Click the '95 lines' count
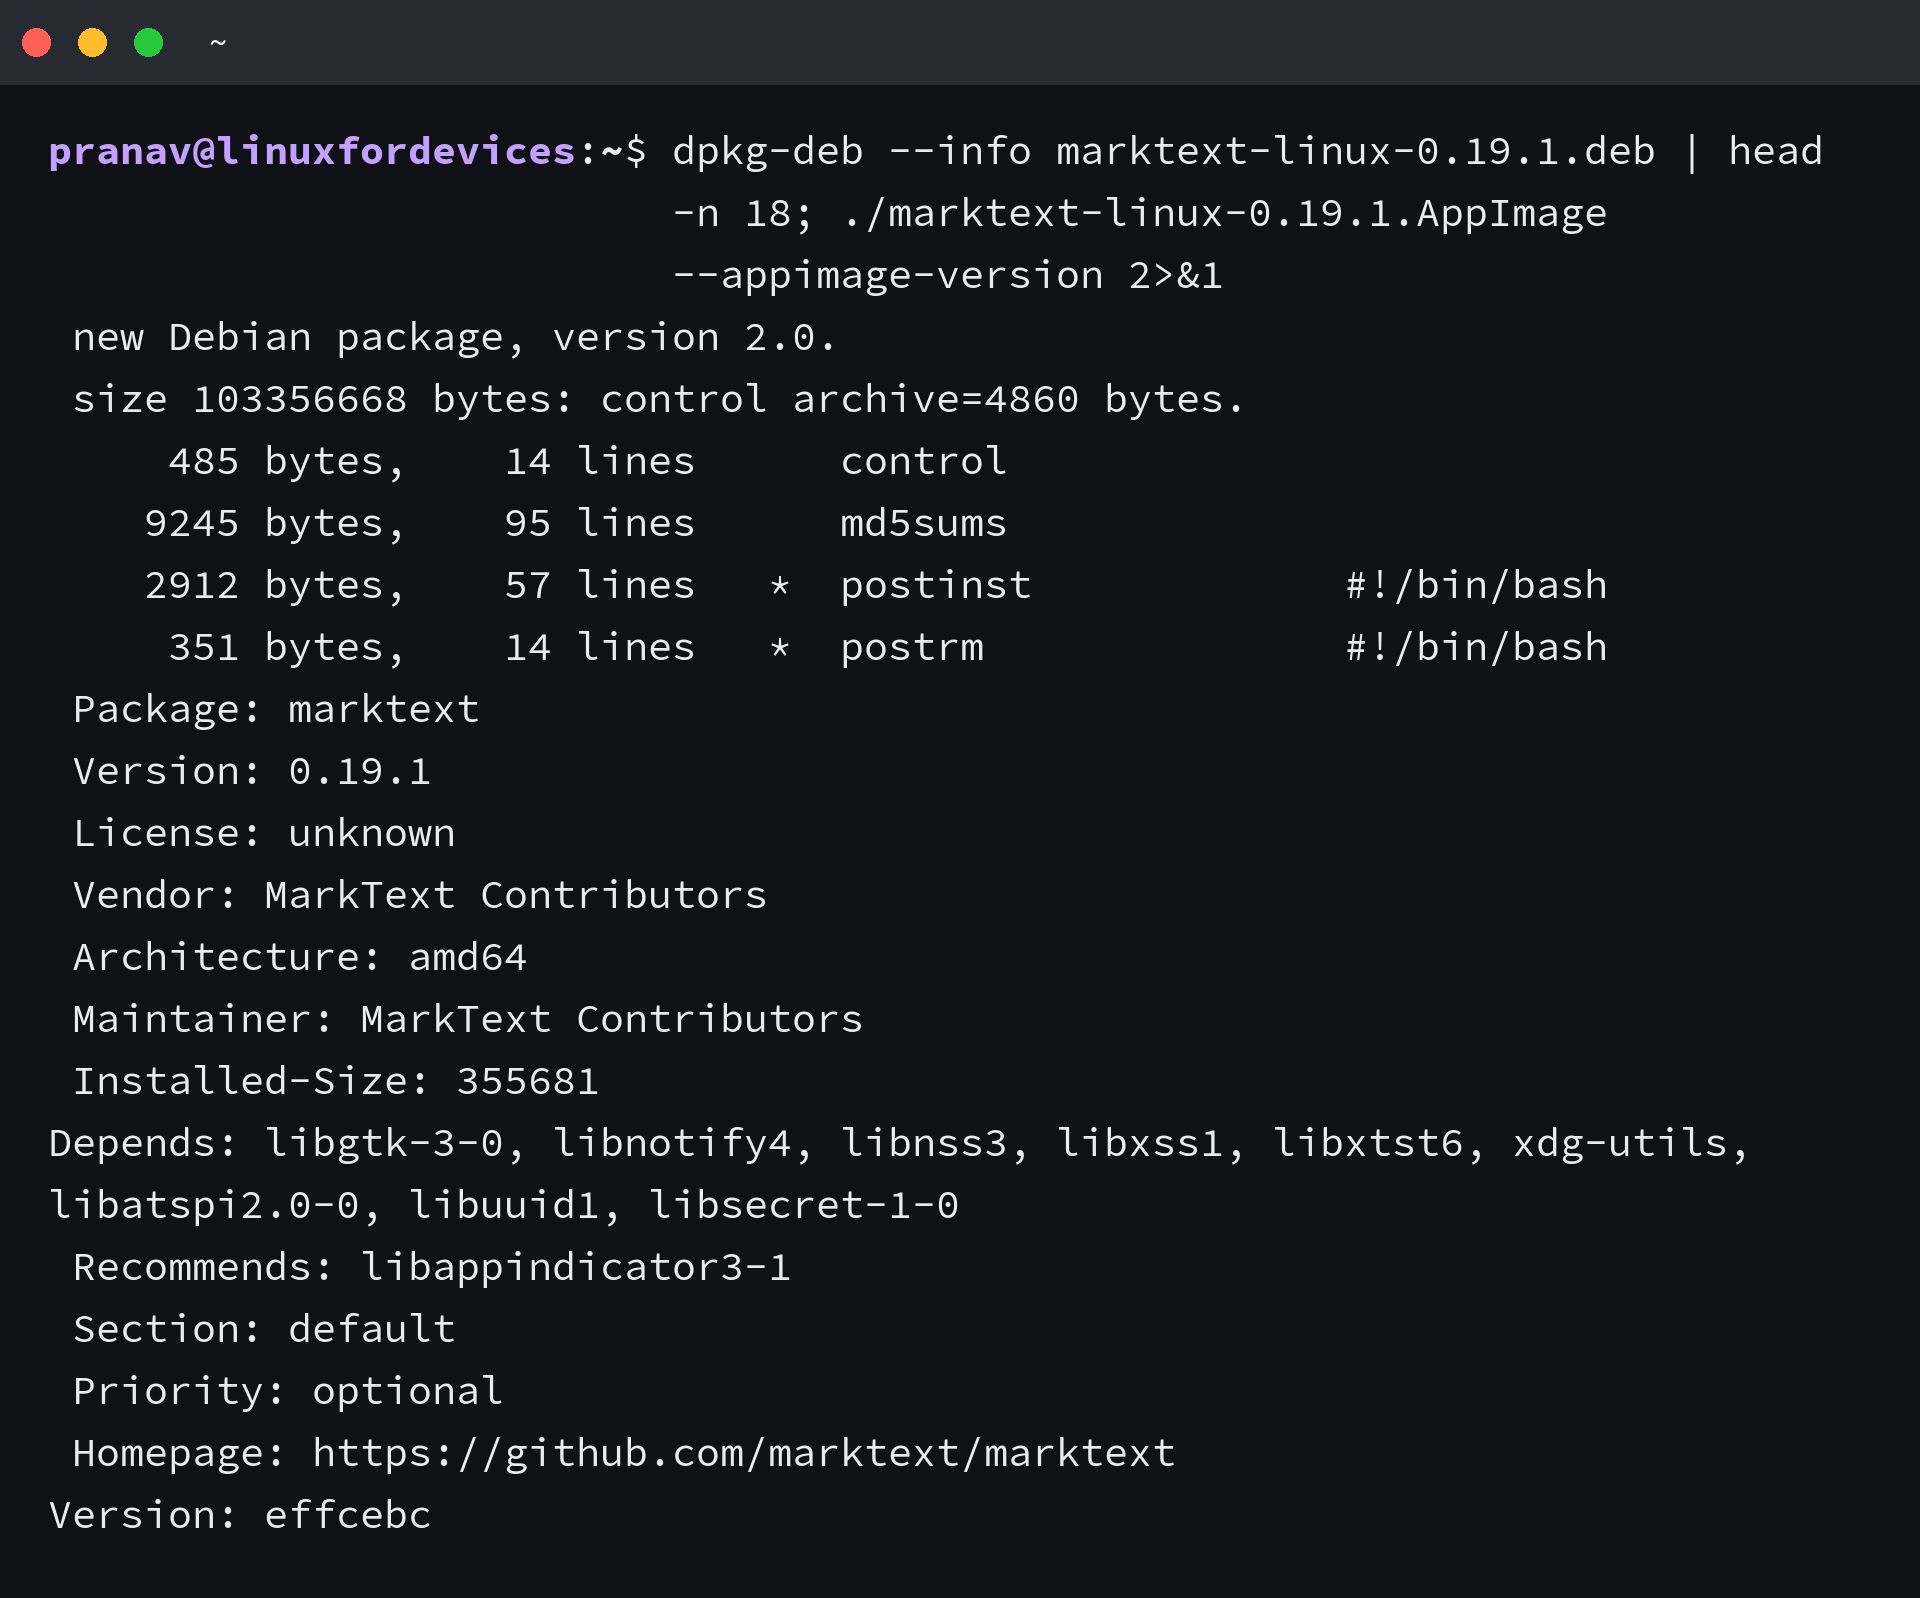The height and width of the screenshot is (1598, 1920). pyautogui.click(x=600, y=524)
